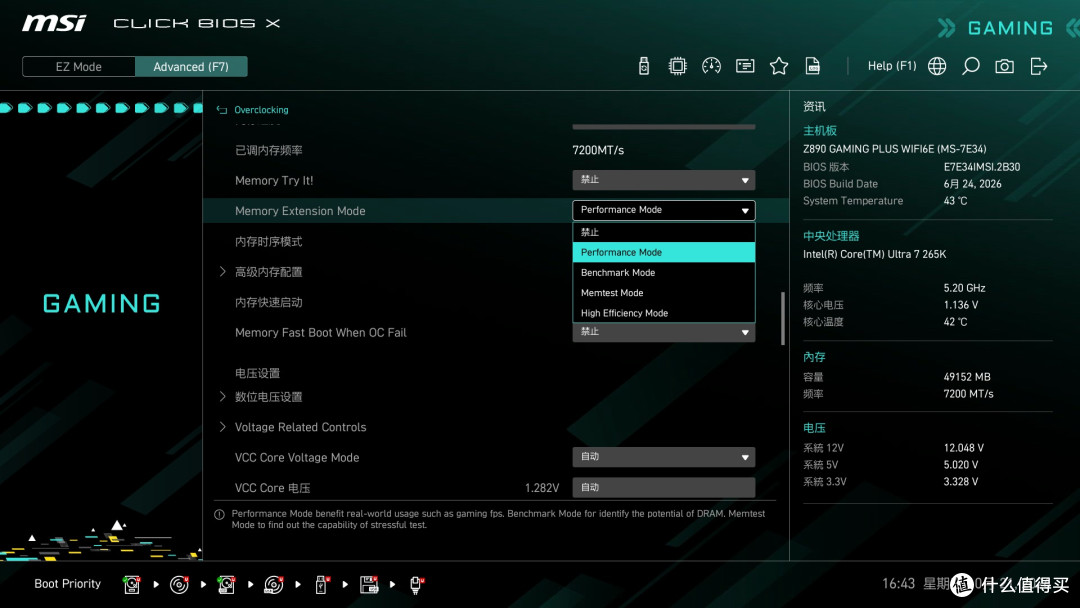Open the M-Flash USB drive icon
Viewport: 1080px width, 608px height.
pyautogui.click(x=644, y=66)
